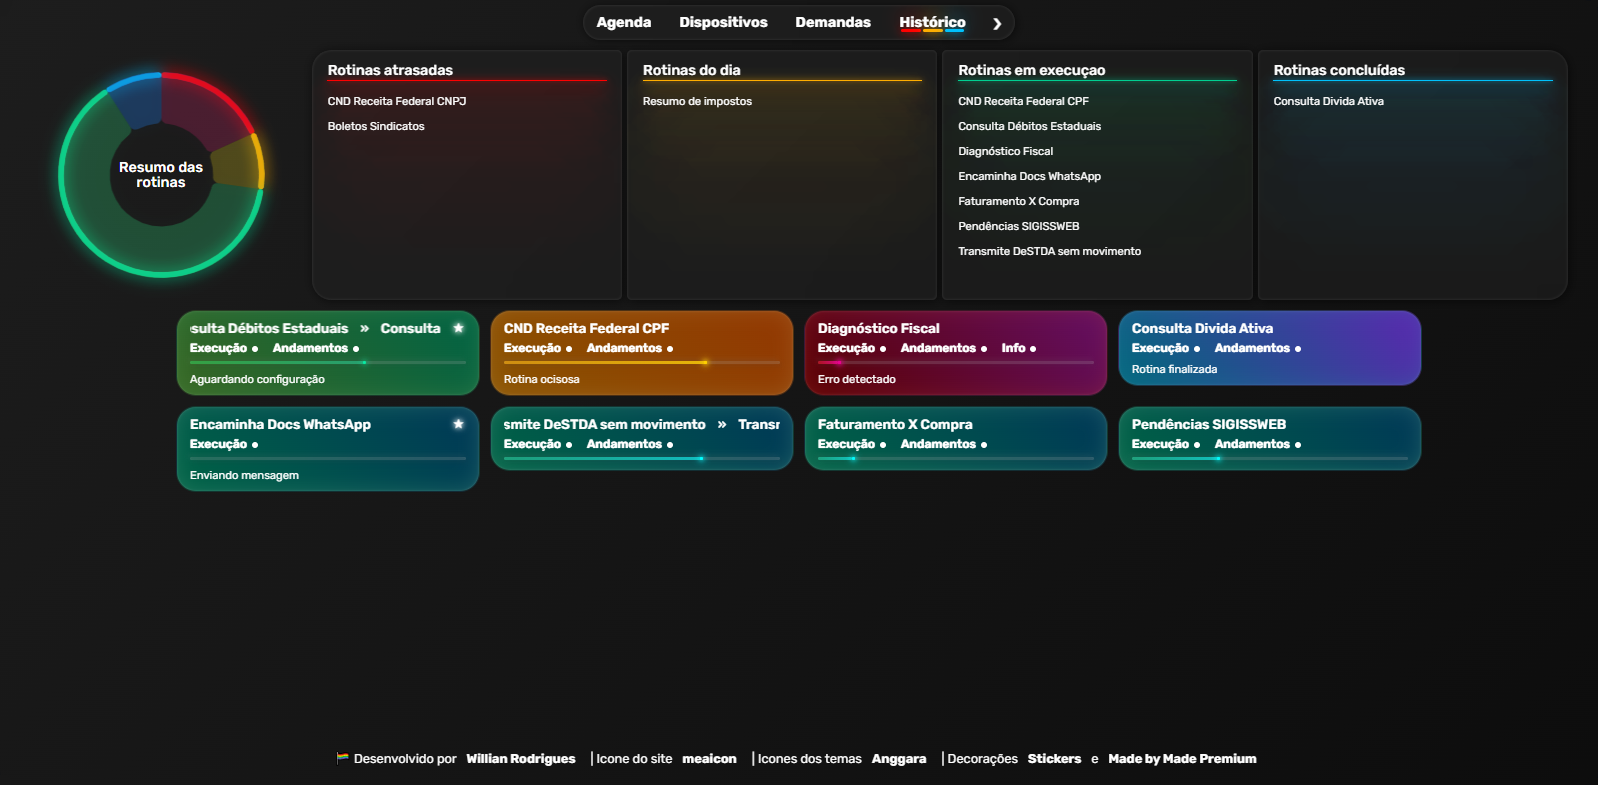Toggle Andamentos on Pendências SIGISSWEB card
The height and width of the screenshot is (785, 1598).
1257,444
